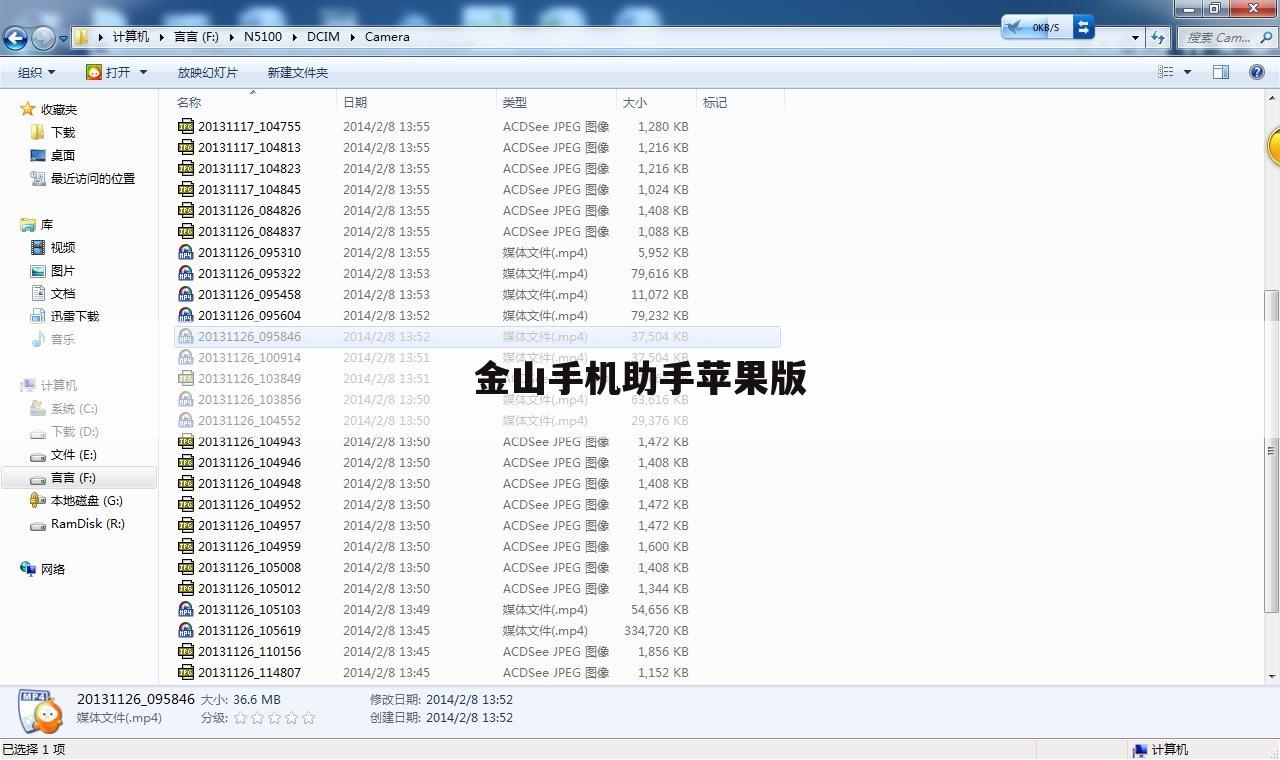Viewport: 1280px width, 760px height.
Task: Open the address bar history dropdown
Action: pos(1135,37)
